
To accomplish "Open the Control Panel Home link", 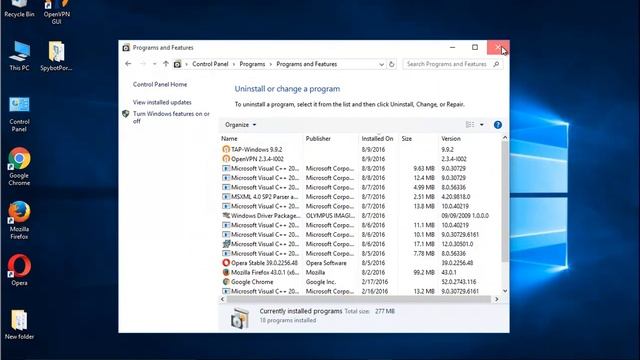I will (160, 84).
